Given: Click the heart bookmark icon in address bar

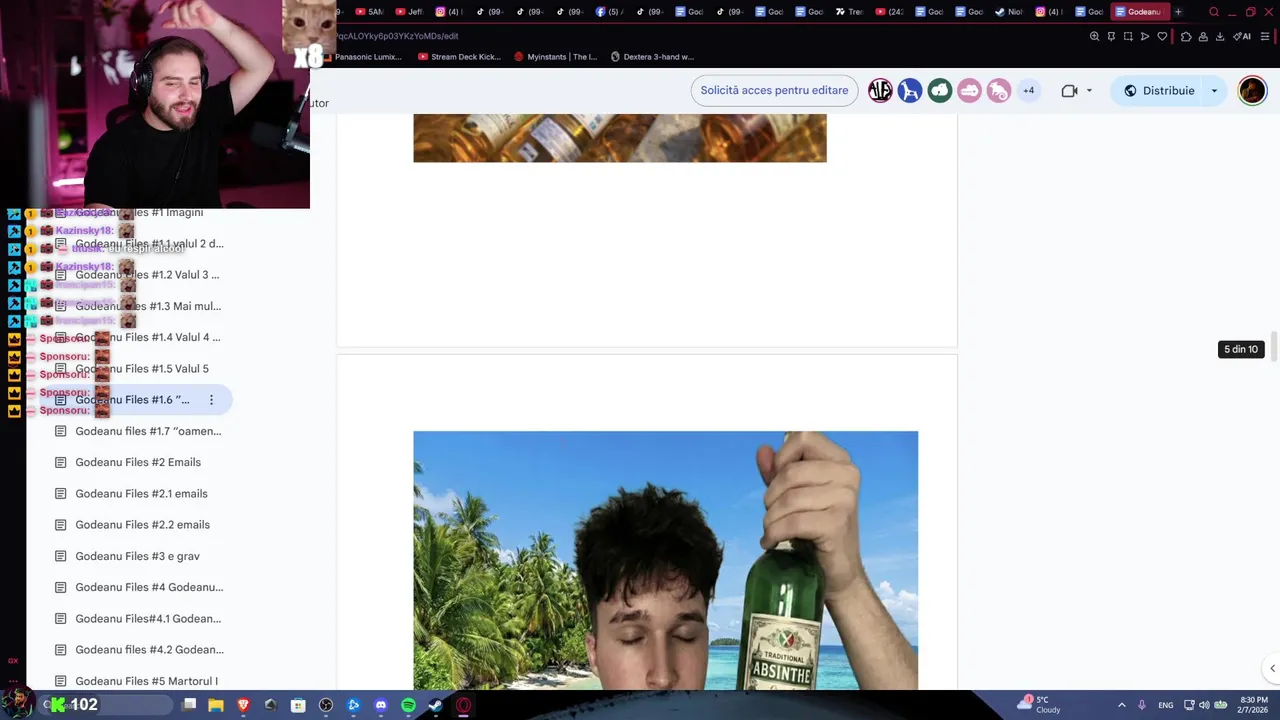Looking at the screenshot, I should tap(1162, 36).
